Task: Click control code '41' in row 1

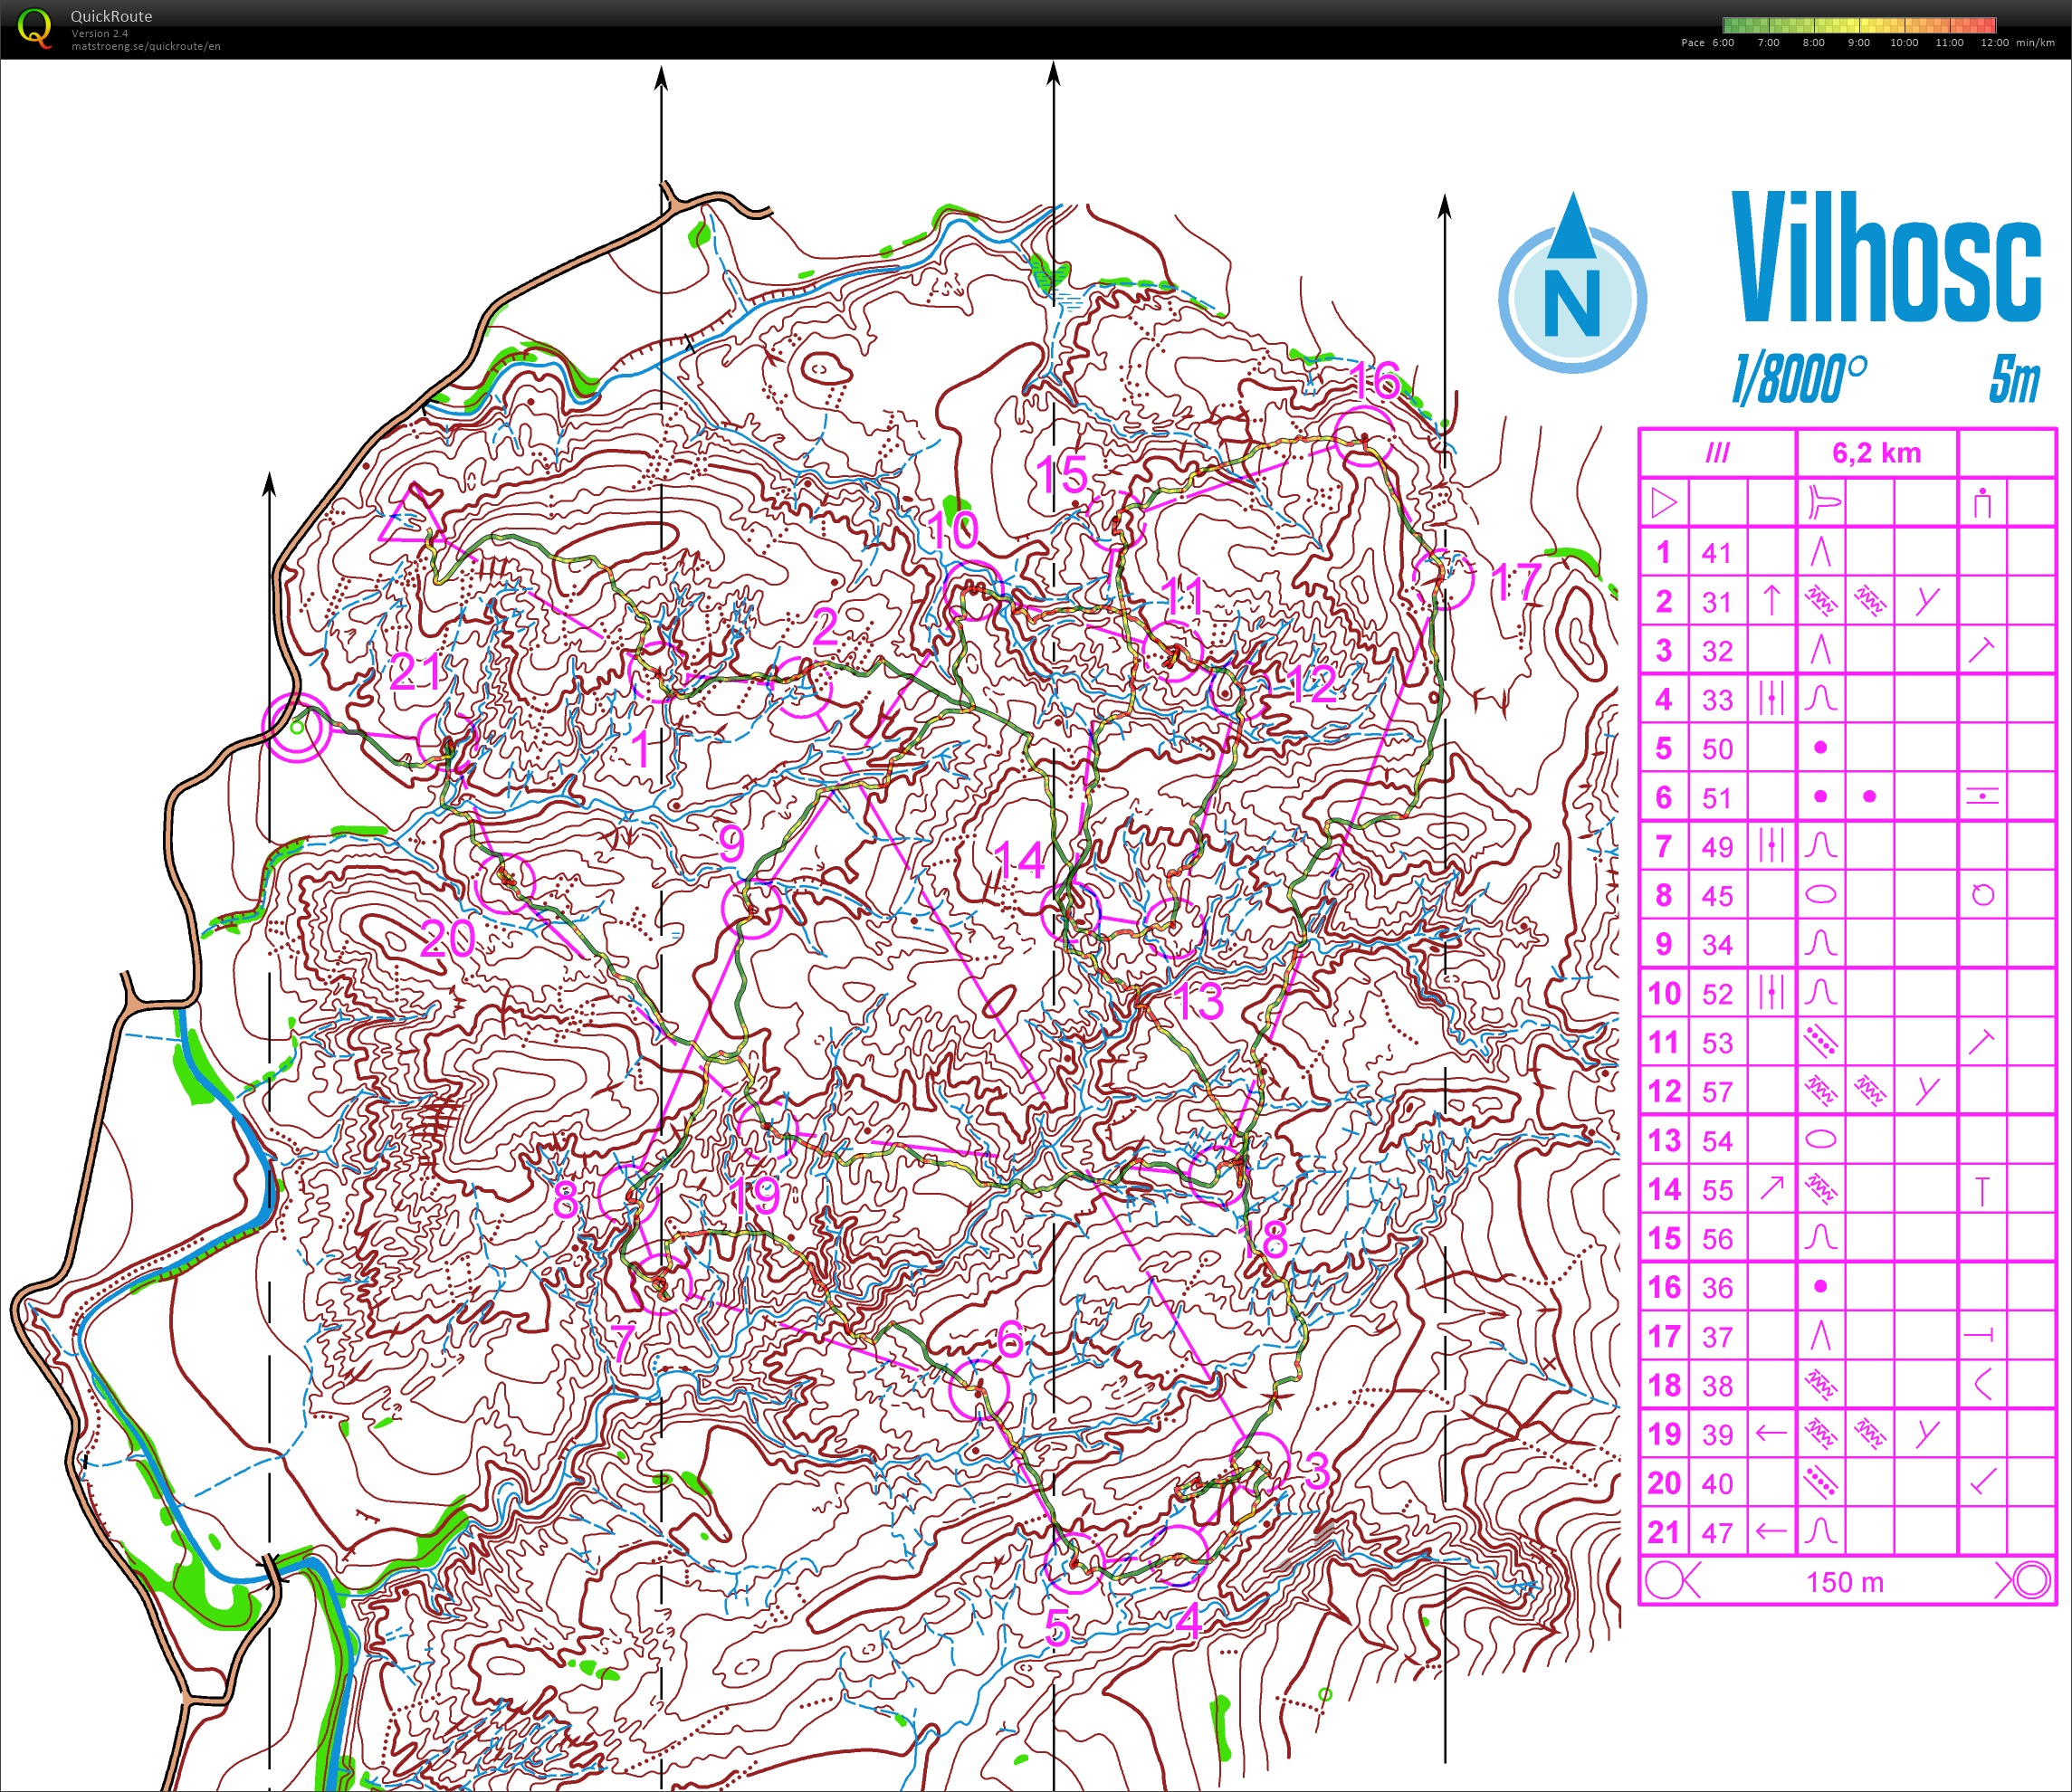Action: (1717, 552)
